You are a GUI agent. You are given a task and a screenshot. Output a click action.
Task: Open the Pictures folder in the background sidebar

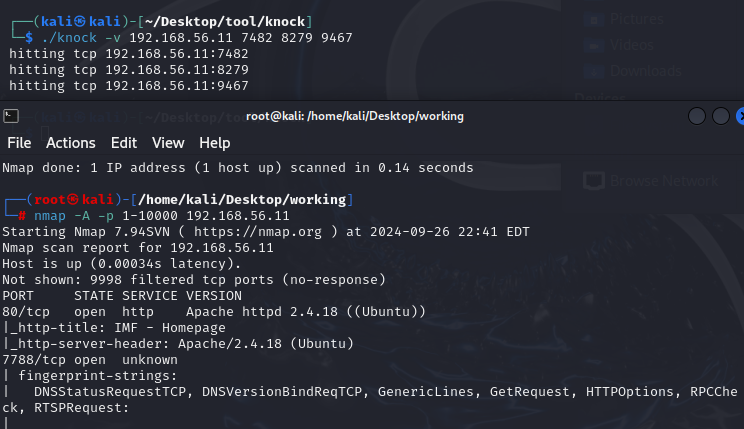(637, 19)
